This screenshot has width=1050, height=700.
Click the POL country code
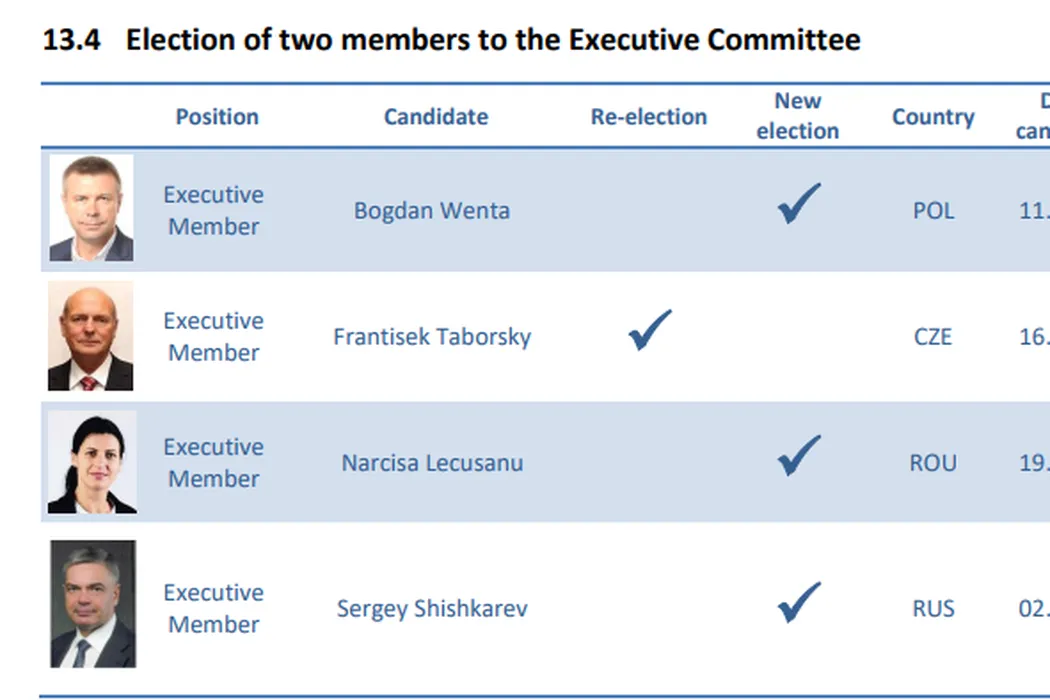tap(933, 211)
